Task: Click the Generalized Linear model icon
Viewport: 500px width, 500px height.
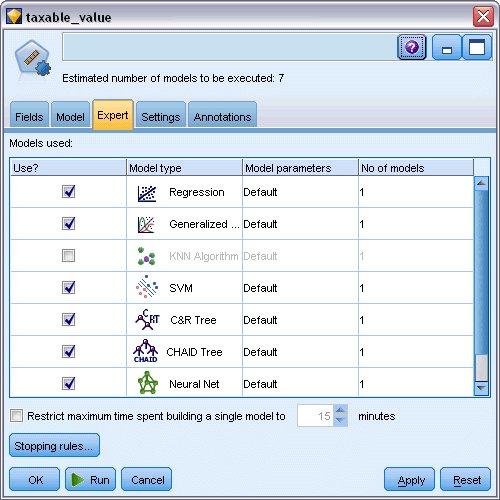Action: (146, 225)
